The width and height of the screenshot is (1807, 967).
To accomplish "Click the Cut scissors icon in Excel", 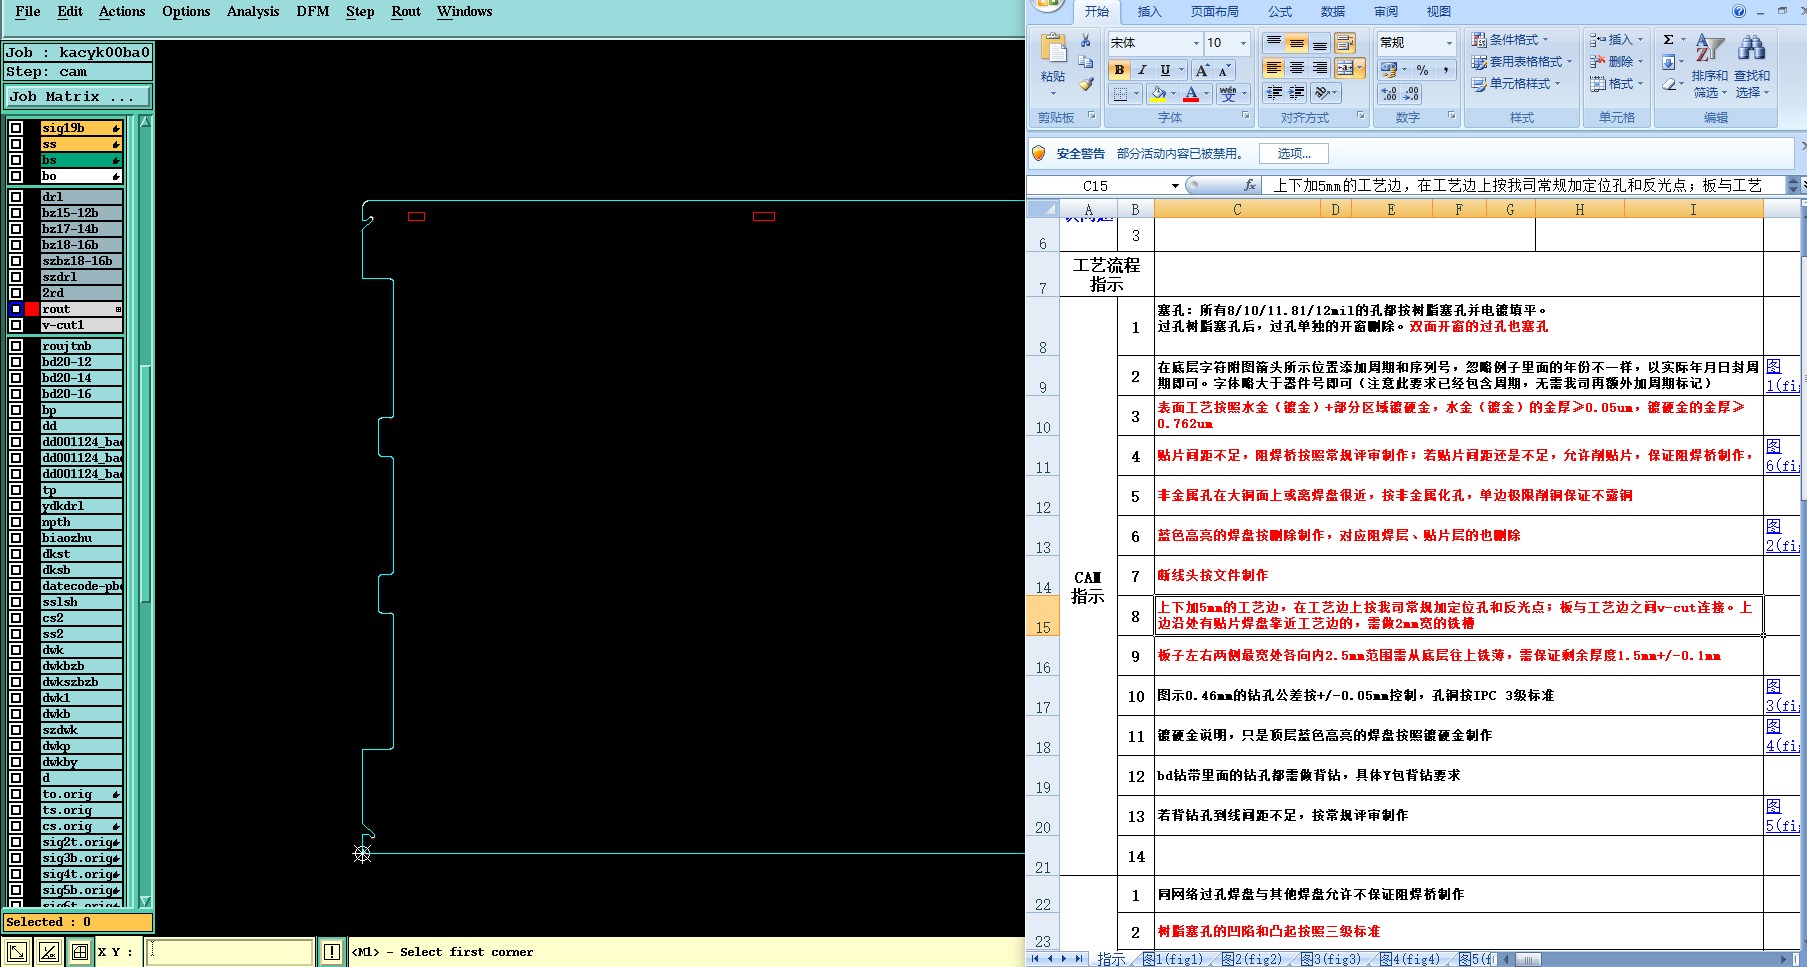I will (1086, 41).
